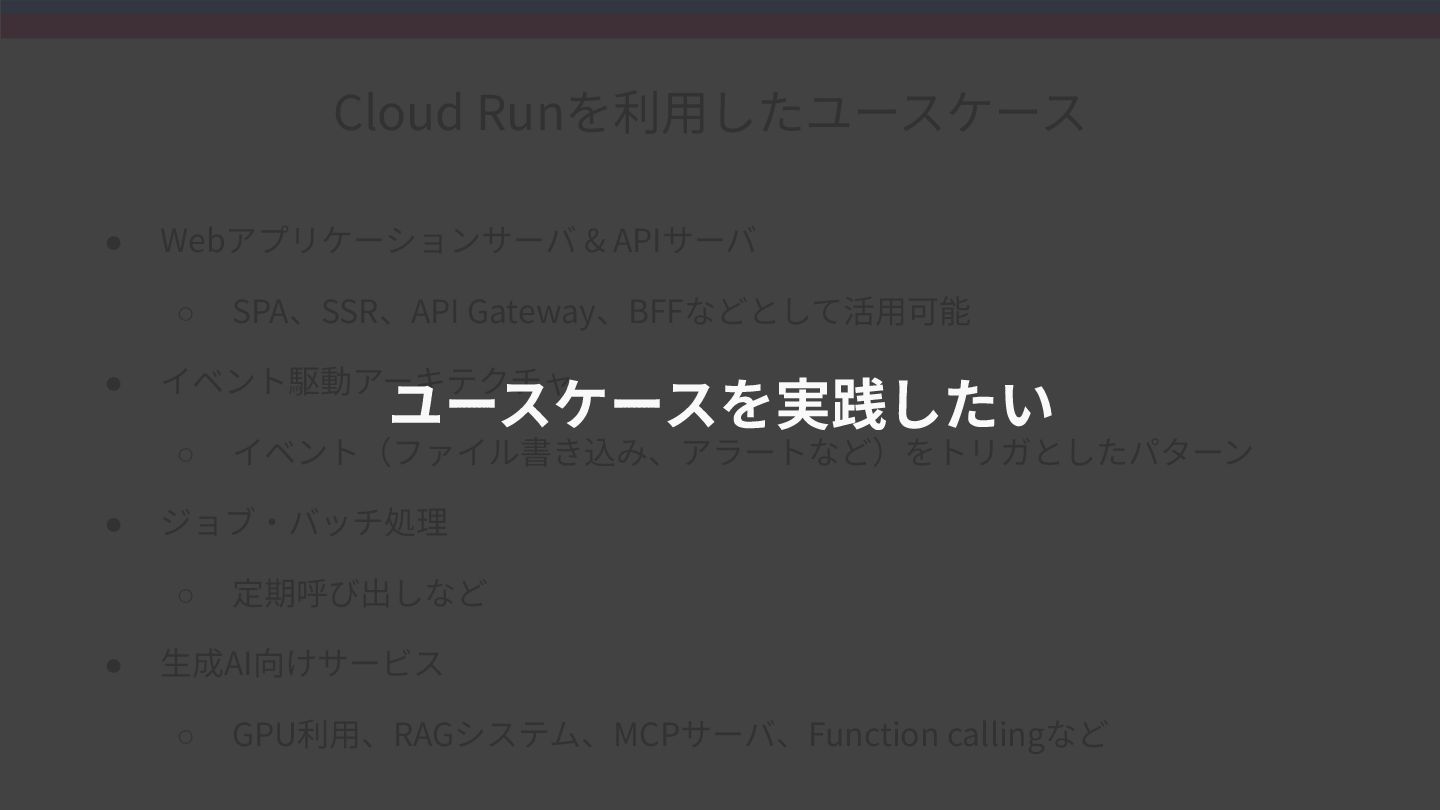Select the bullet Webアプリケーションサーバ & APIサーバ
The width and height of the screenshot is (1440, 810).
coord(458,240)
